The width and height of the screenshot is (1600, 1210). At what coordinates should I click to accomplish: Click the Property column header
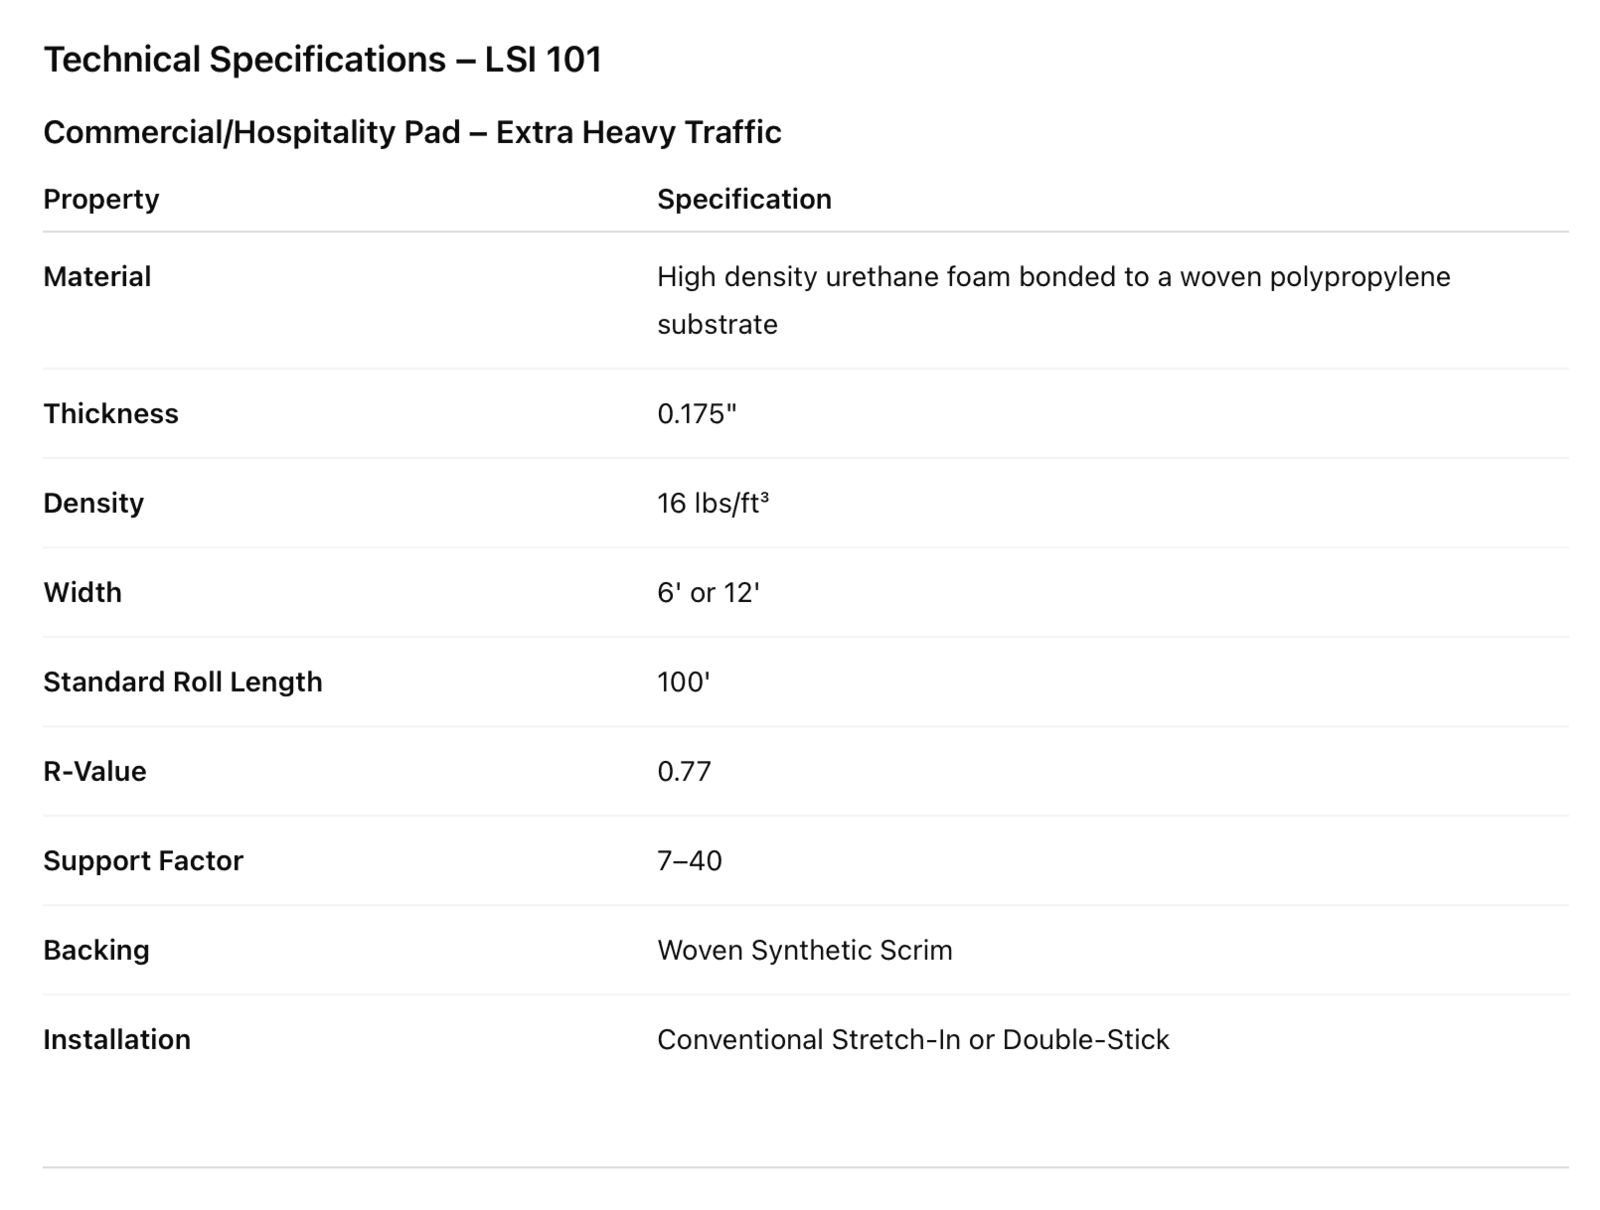click(x=101, y=199)
